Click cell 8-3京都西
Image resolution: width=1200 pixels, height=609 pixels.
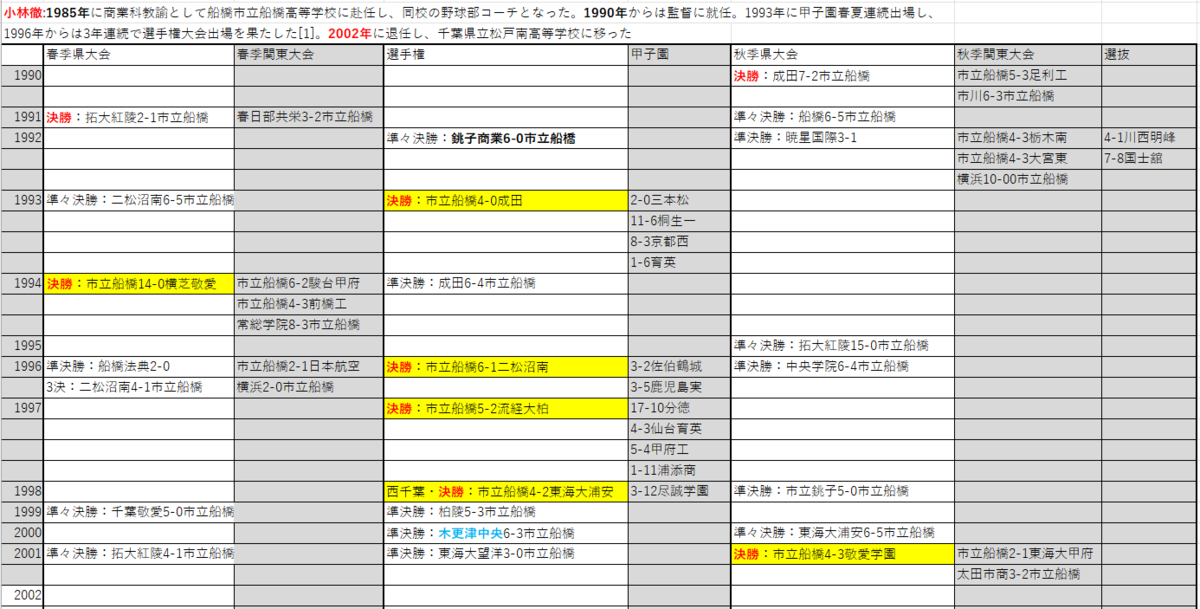click(679, 242)
